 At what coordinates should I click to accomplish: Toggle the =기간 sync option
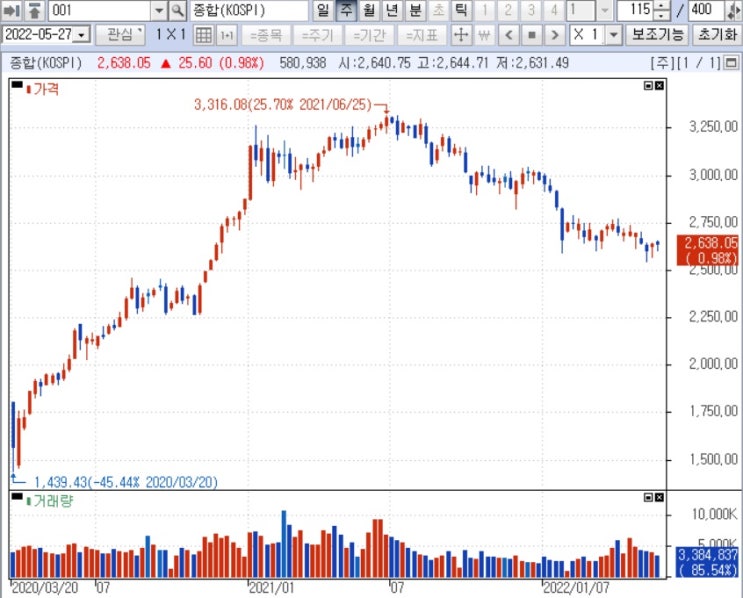(x=369, y=35)
